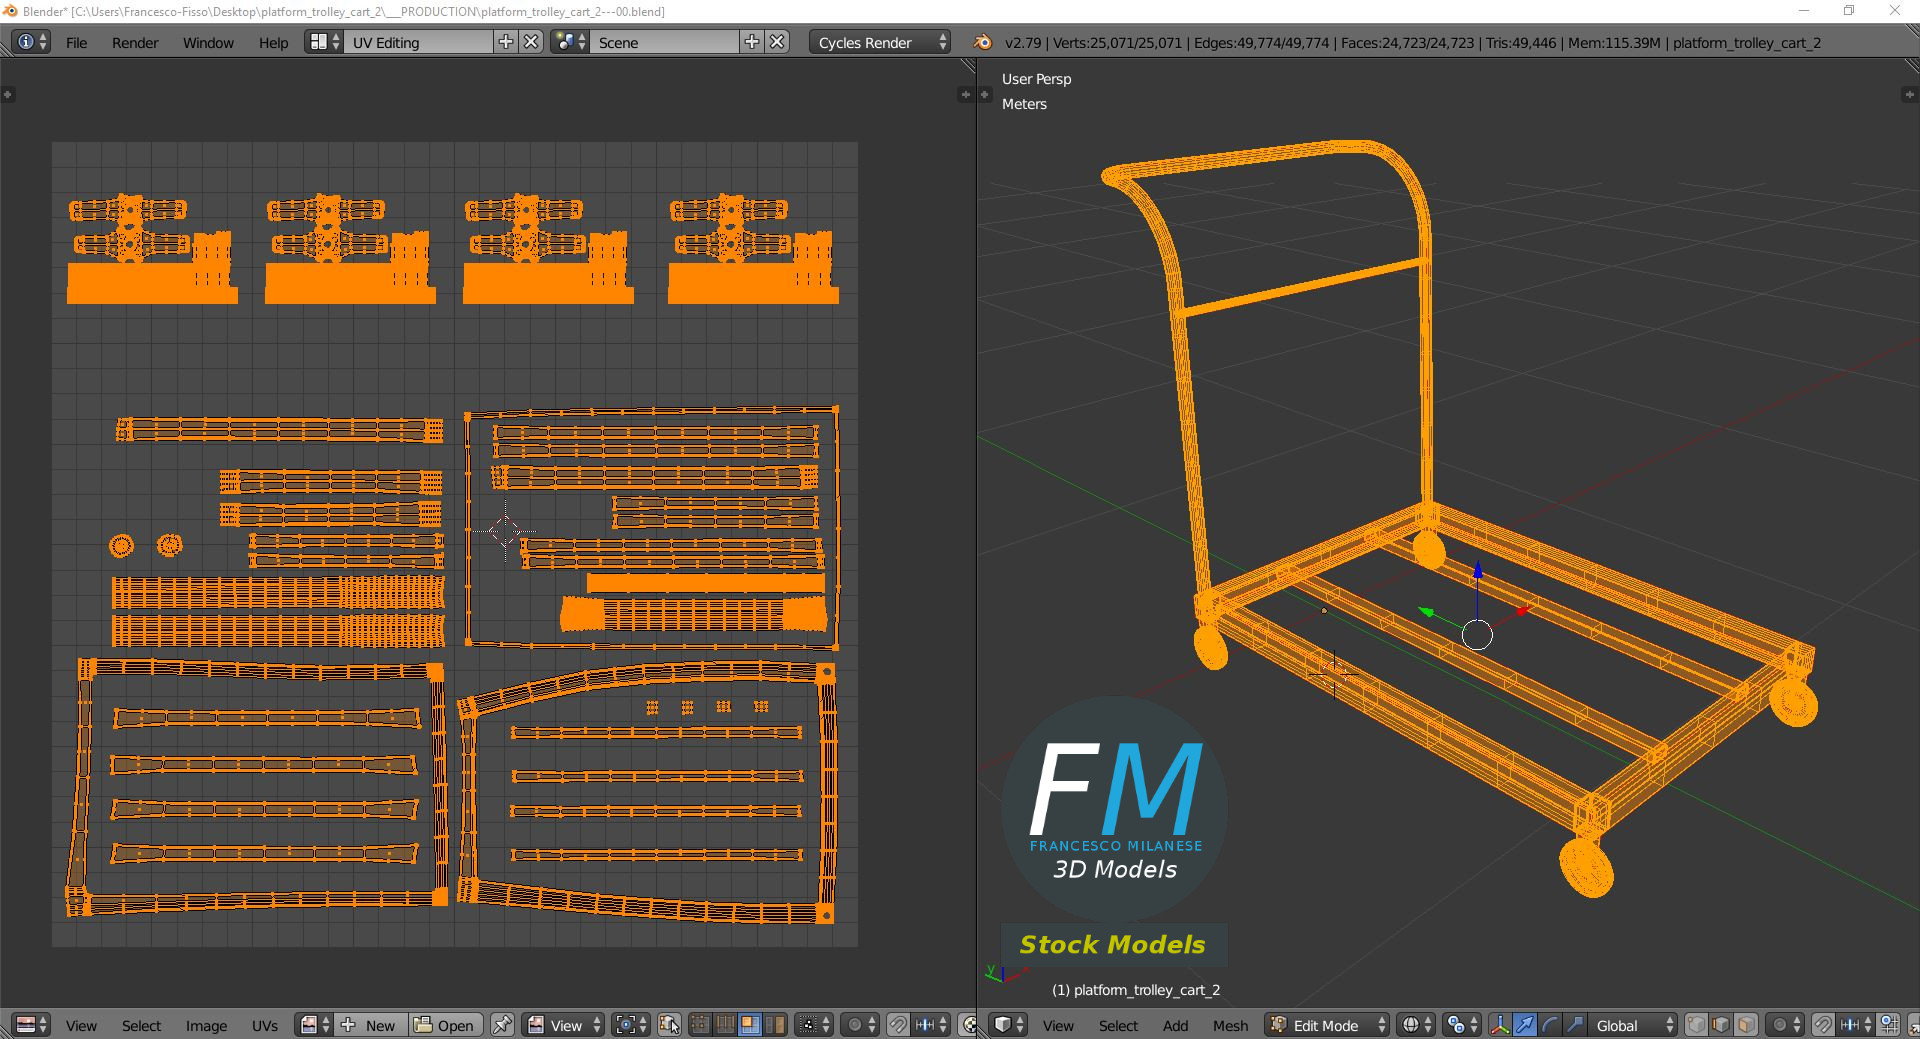Open the Window menu

(x=208, y=43)
